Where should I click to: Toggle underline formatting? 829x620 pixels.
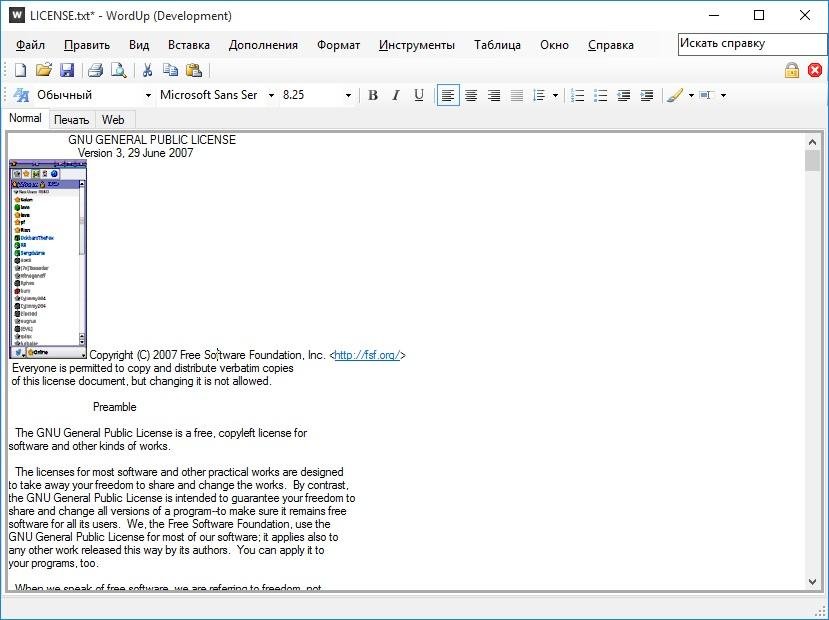coord(419,95)
